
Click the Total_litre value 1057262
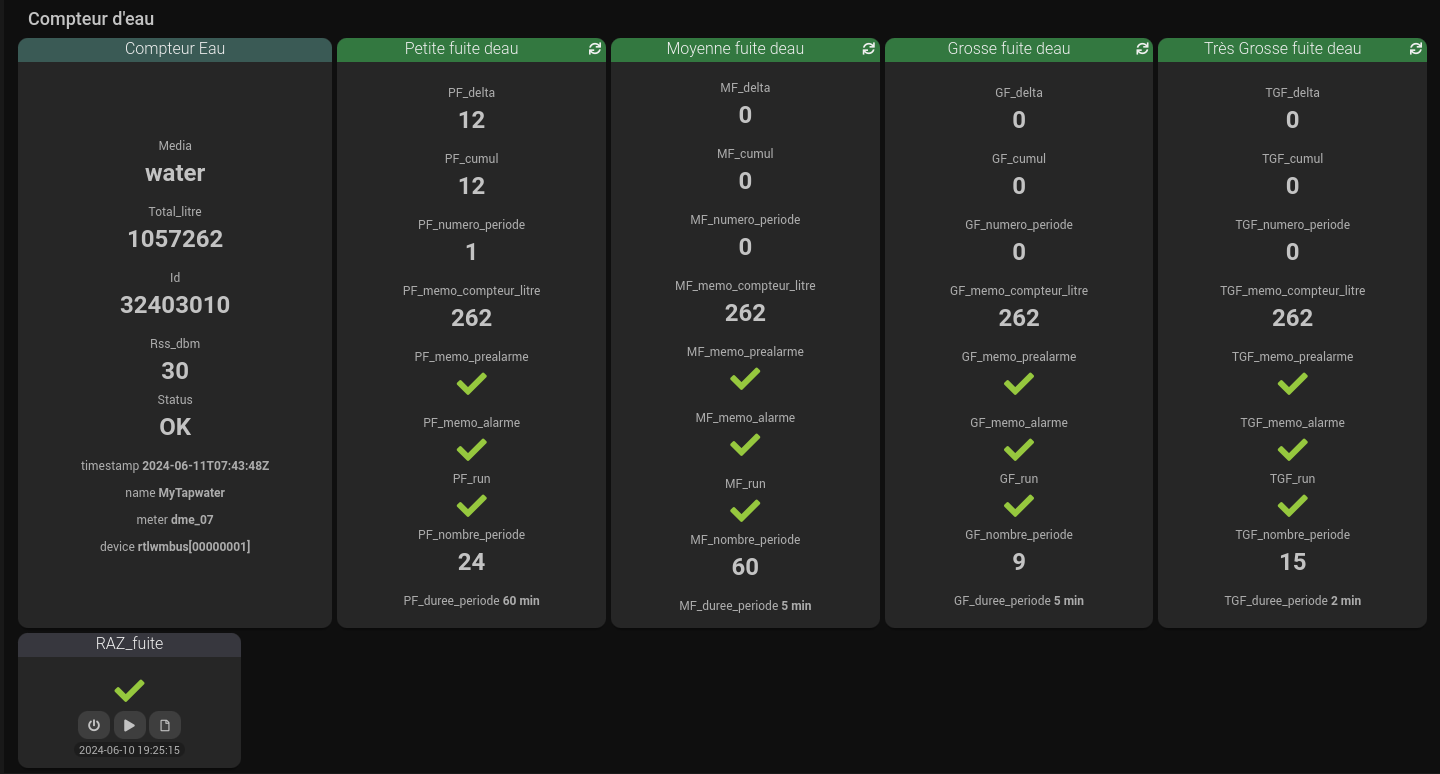pos(175,239)
